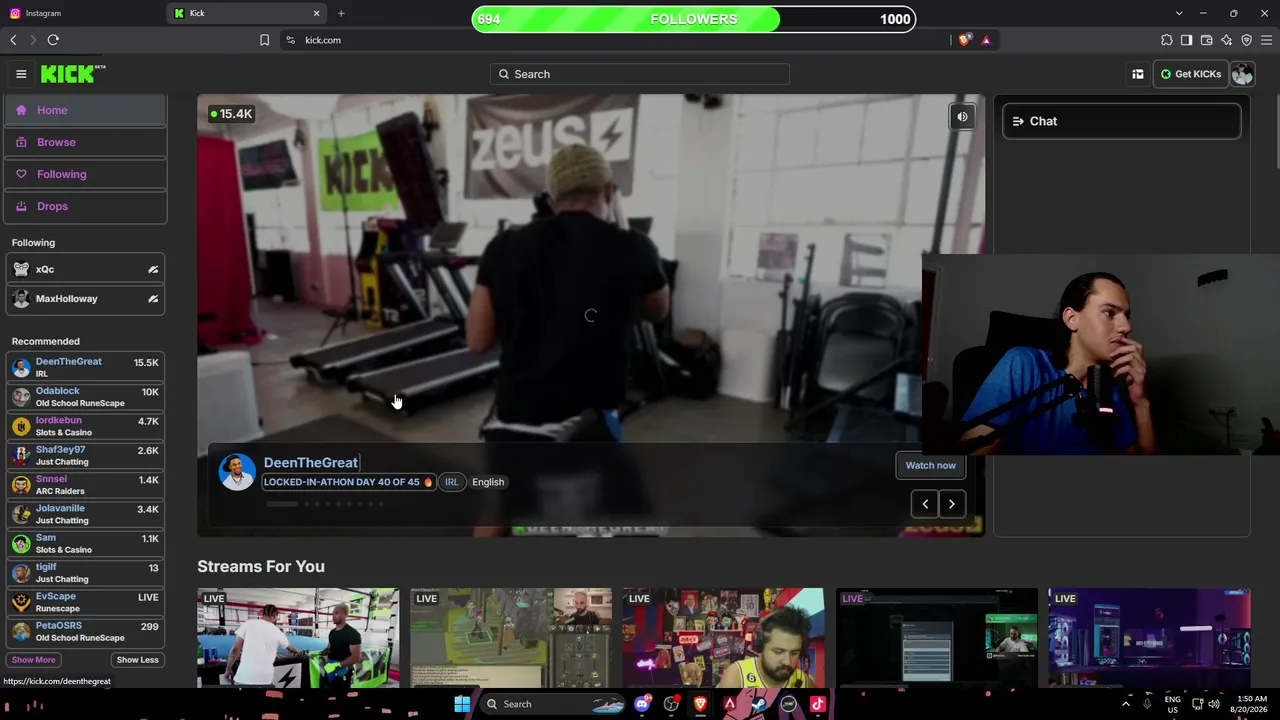The image size is (1280, 720).
Task: Open recommended channel tigilf
Action: pos(86,573)
